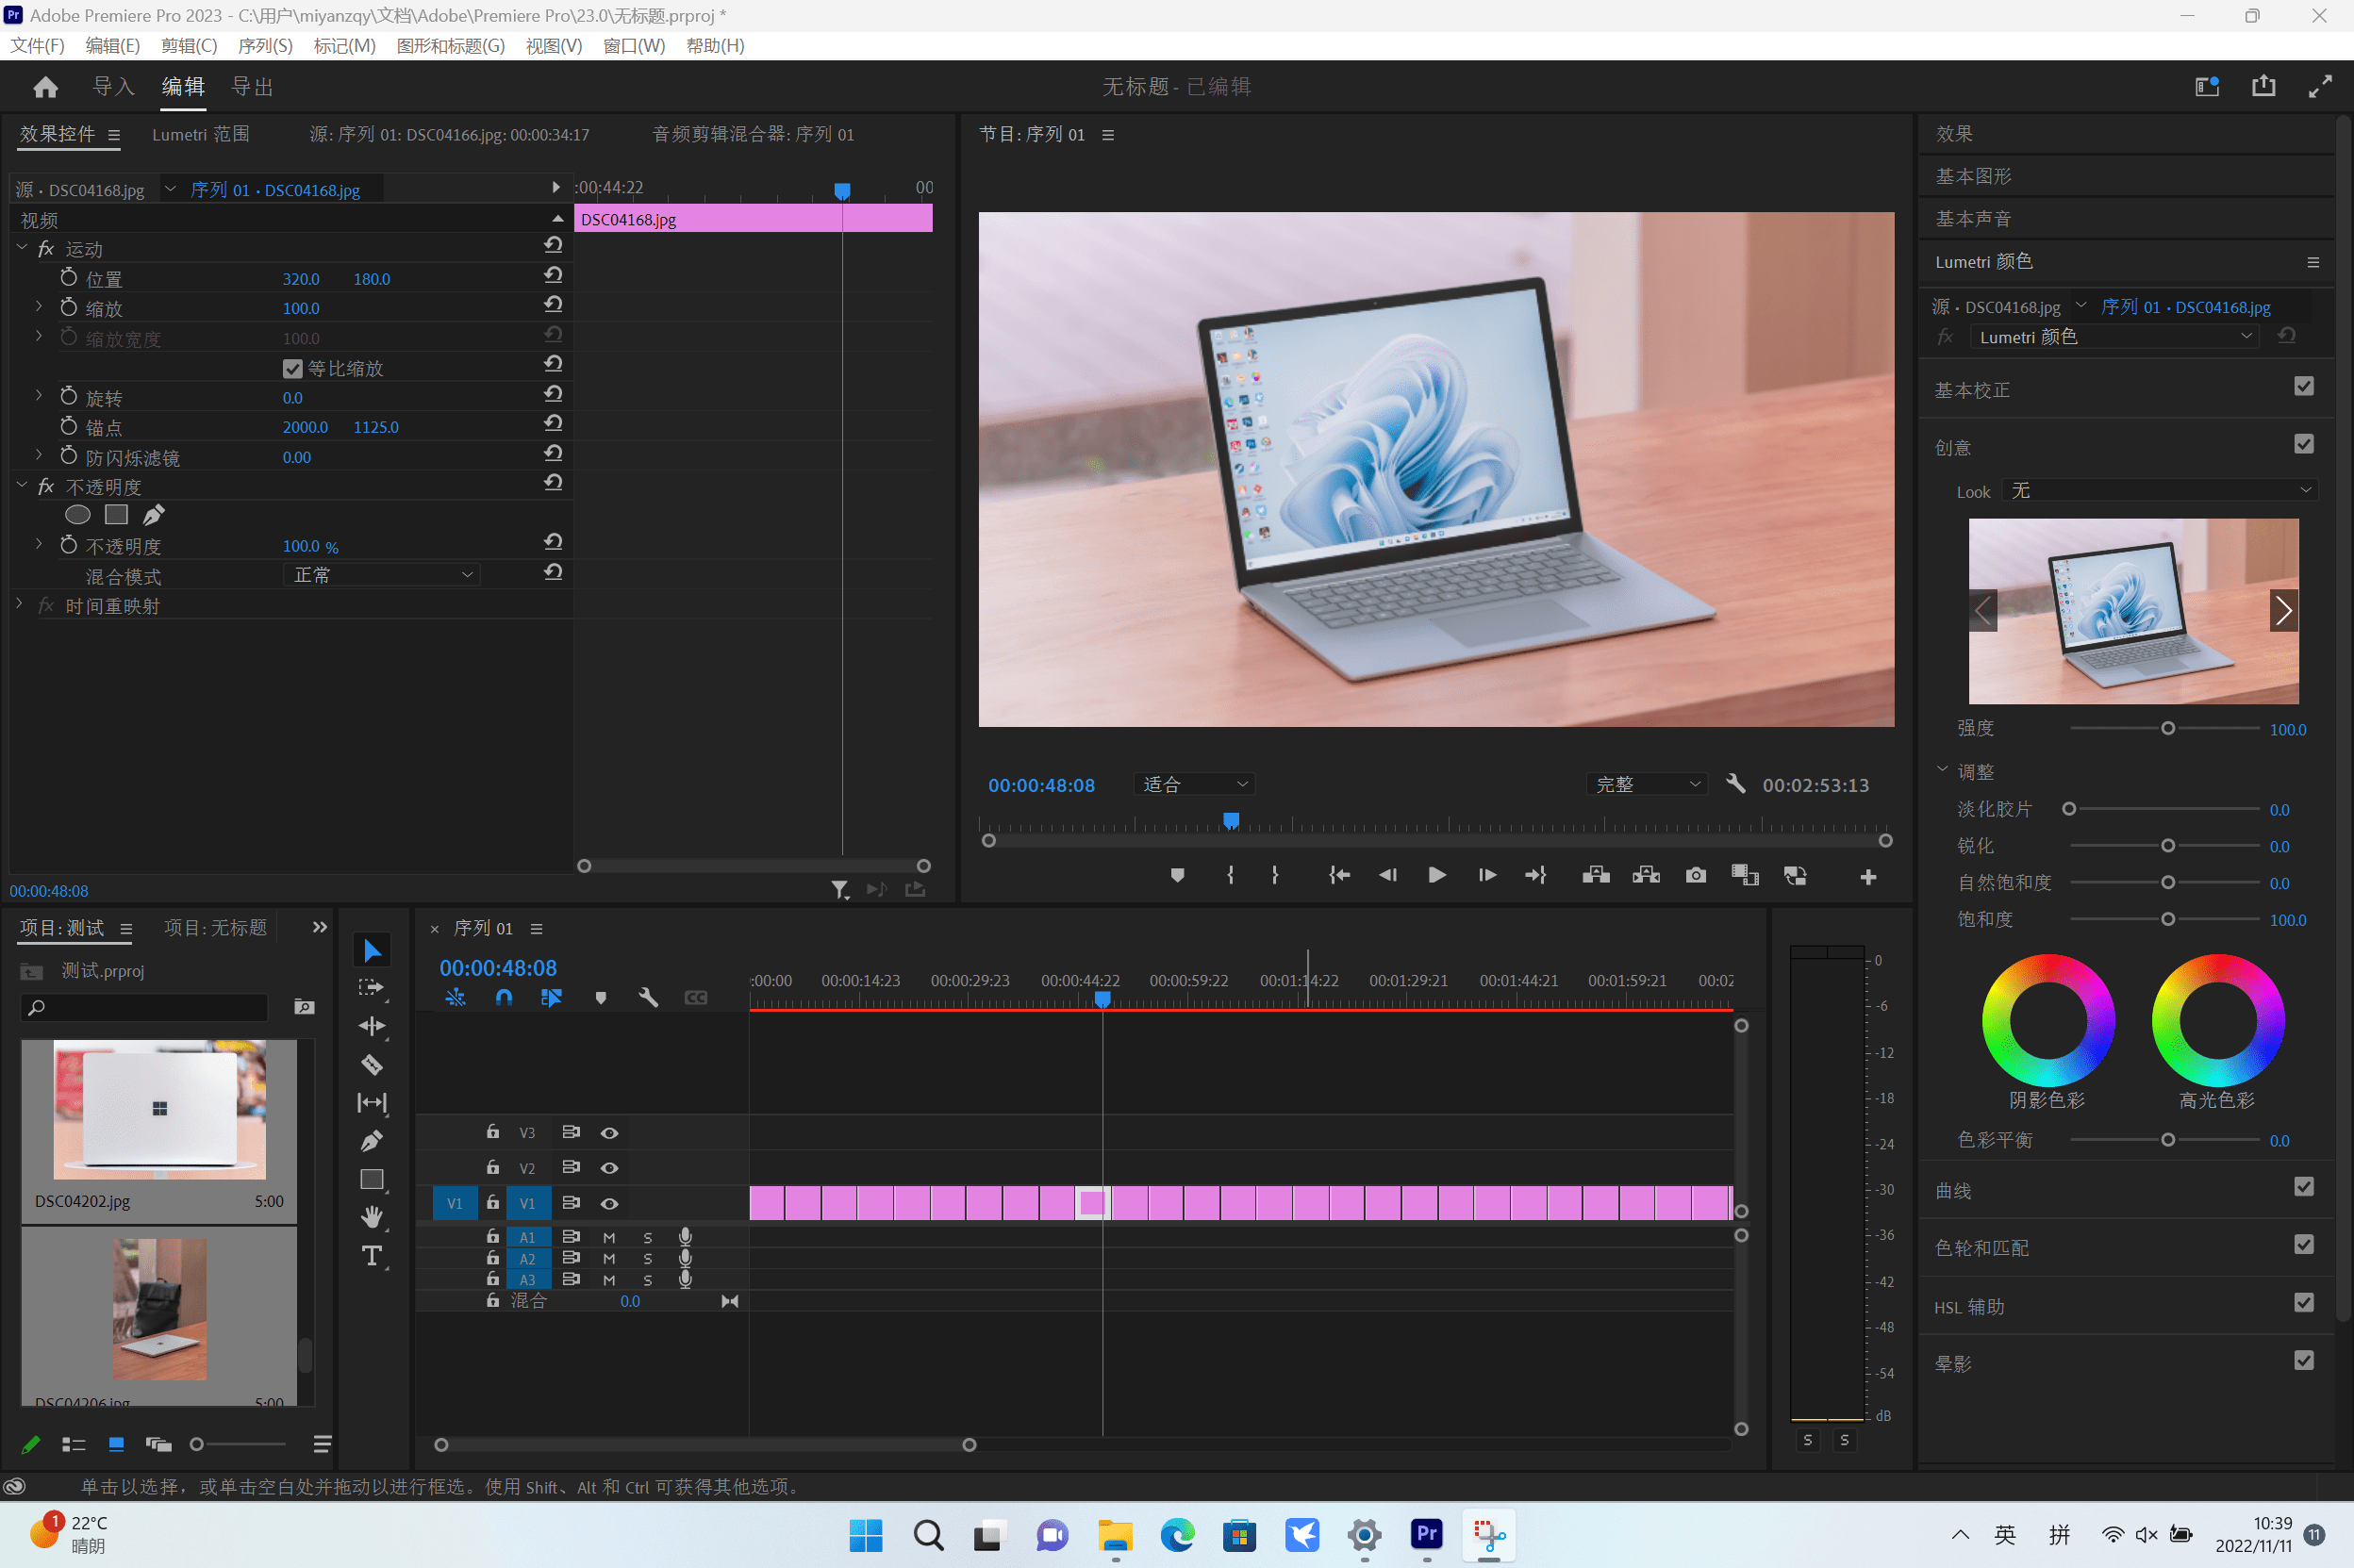This screenshot has height=1568, width=2354.
Task: Toggle the timeline Snap magnet icon
Action: pos(504,997)
